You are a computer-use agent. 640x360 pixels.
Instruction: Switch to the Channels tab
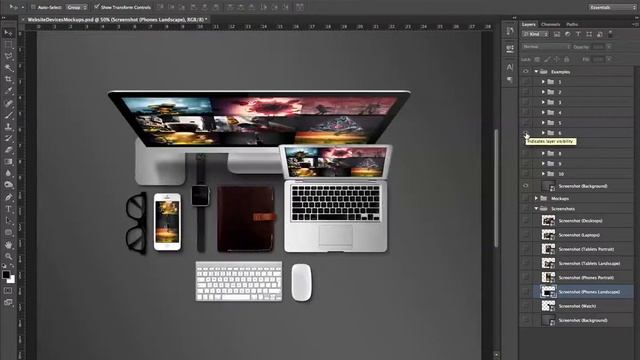550,24
